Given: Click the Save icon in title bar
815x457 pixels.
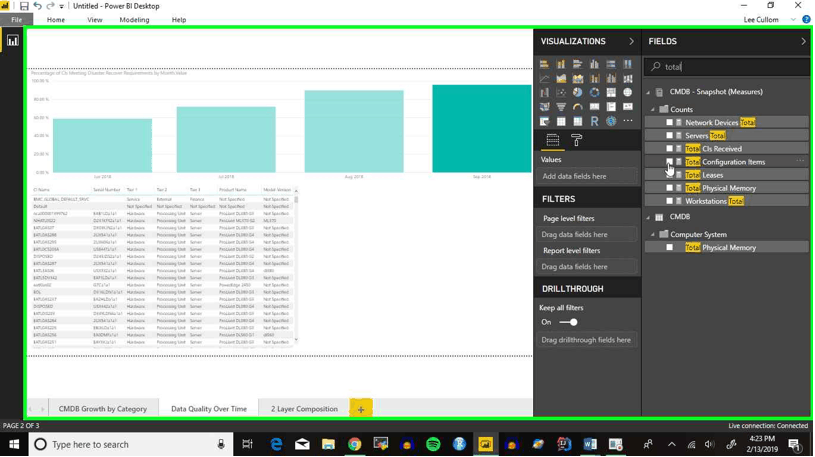Looking at the screenshot, I should 24,6.
